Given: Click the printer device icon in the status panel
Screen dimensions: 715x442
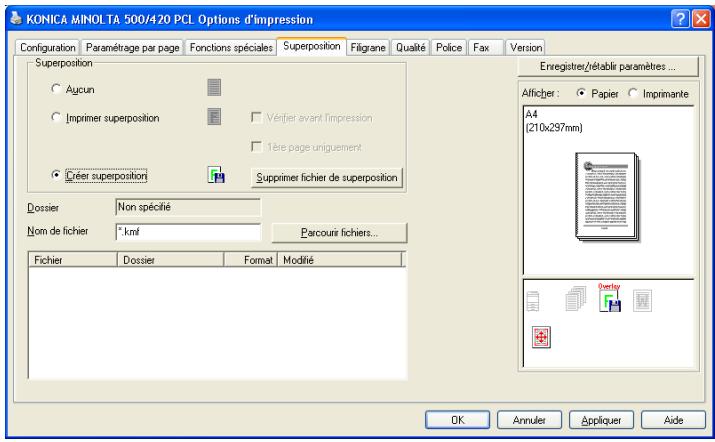Looking at the screenshot, I should tap(533, 301).
